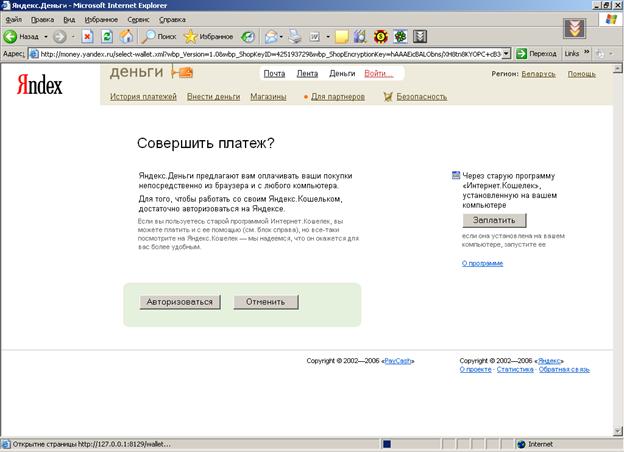Open Поиск search with magnifier icon
The width and height of the screenshot is (624, 452).
click(x=159, y=37)
